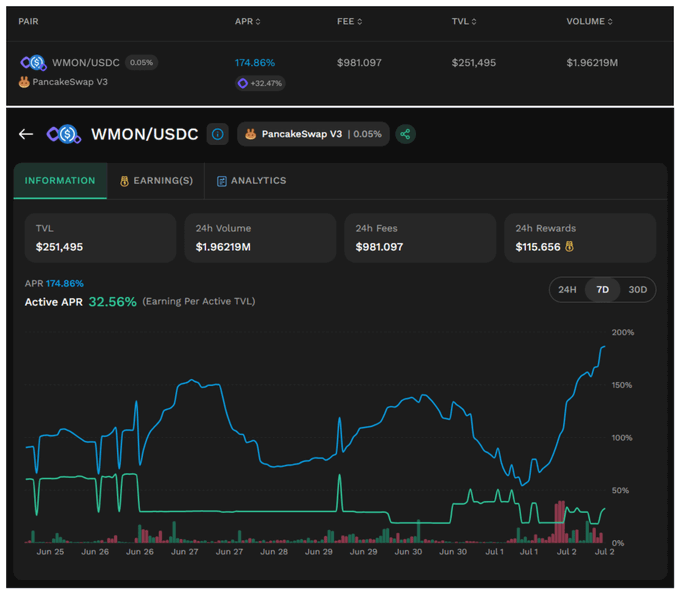Click the WMON/USDC token pair logo in header
This screenshot has height=594, width=680.
(x=64, y=134)
